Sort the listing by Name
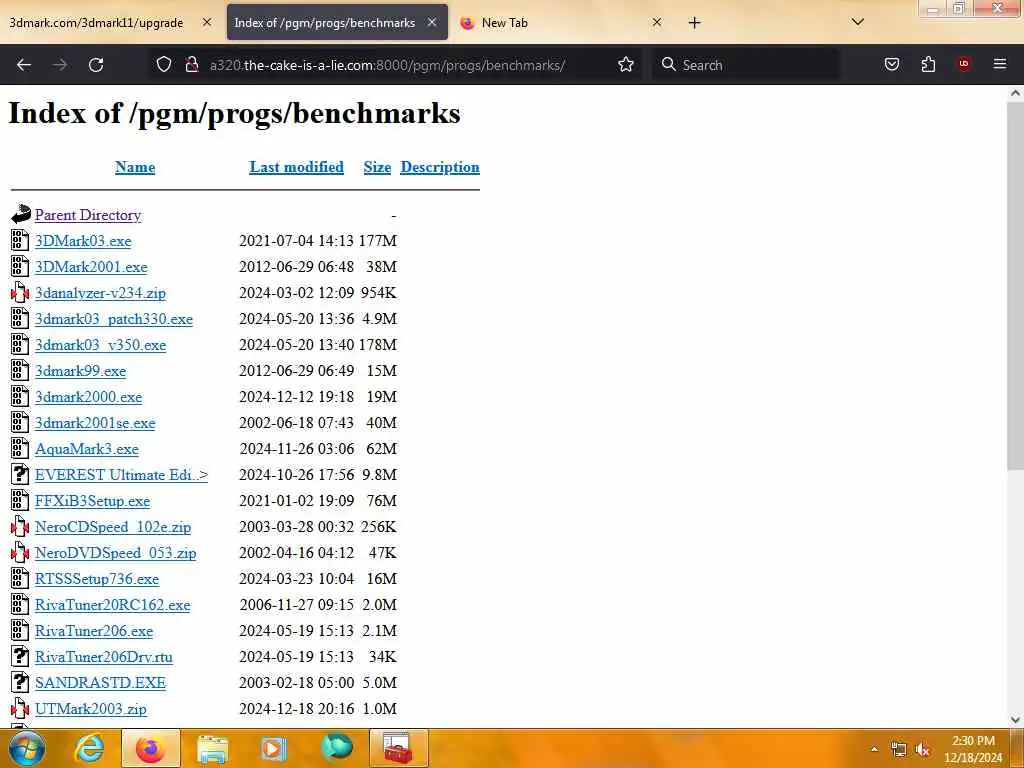 pos(135,167)
